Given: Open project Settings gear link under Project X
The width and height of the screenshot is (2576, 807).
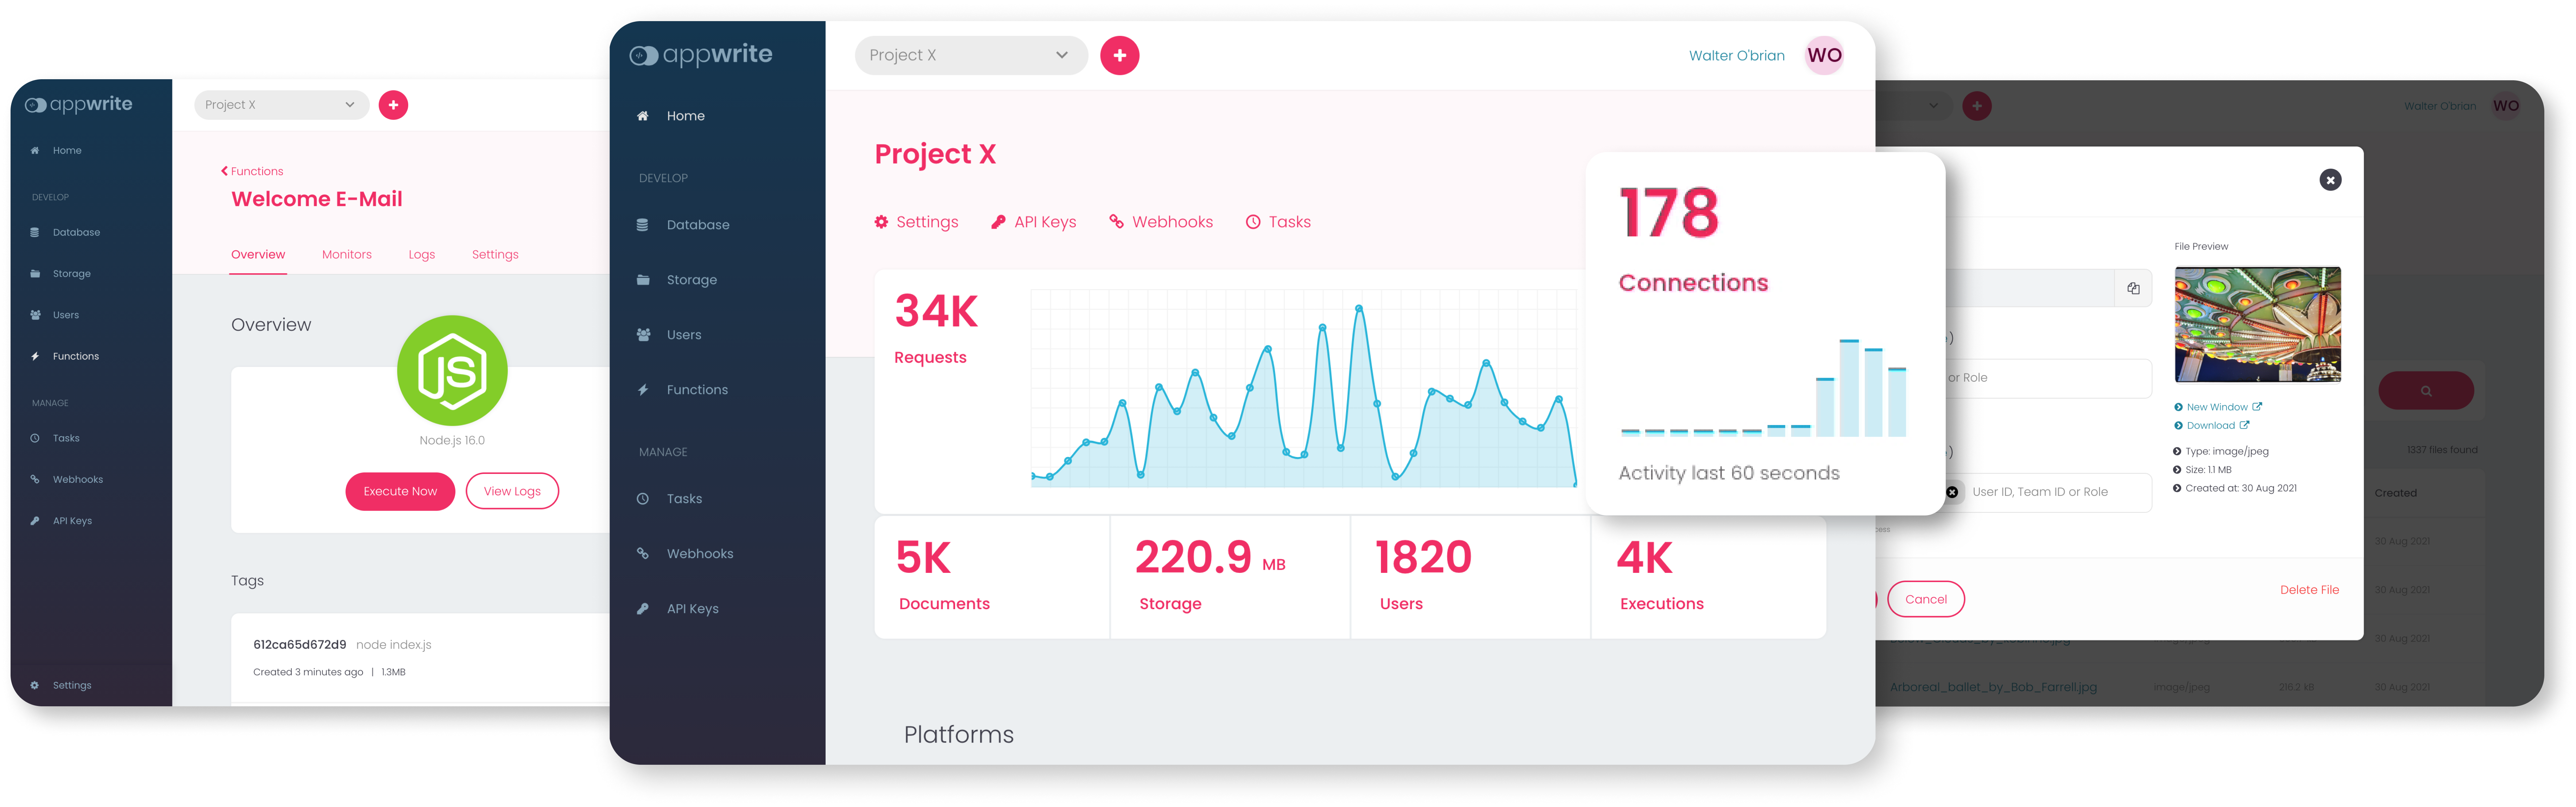Looking at the screenshot, I should [x=916, y=222].
